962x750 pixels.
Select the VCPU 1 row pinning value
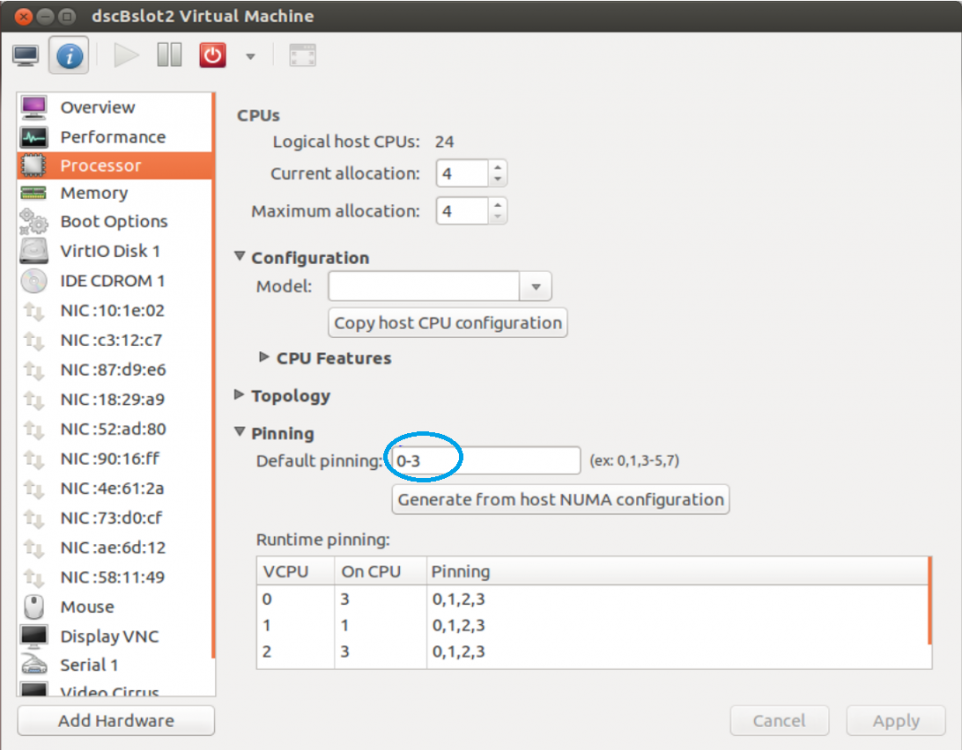click(x=458, y=625)
